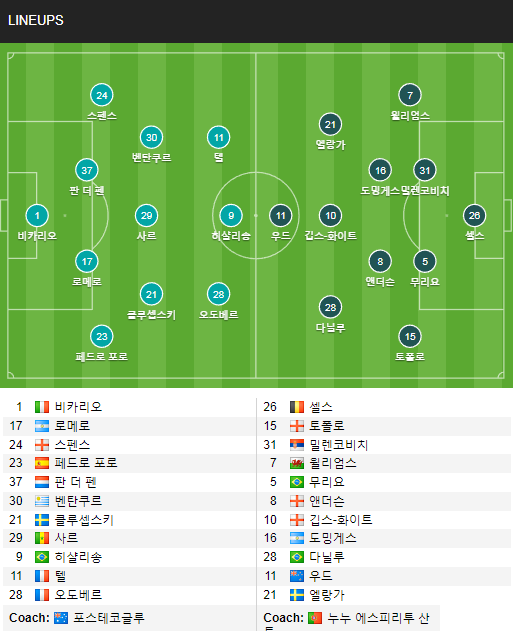Click 밀렌코비치 in the right lineup list

pyautogui.click(x=339, y=445)
